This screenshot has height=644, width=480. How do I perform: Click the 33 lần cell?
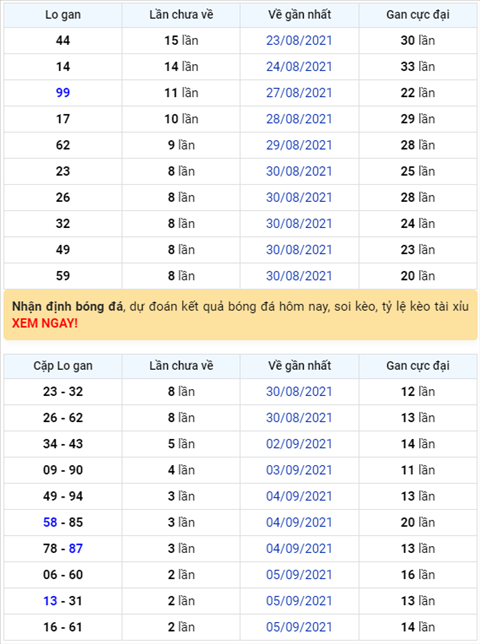[x=418, y=67]
